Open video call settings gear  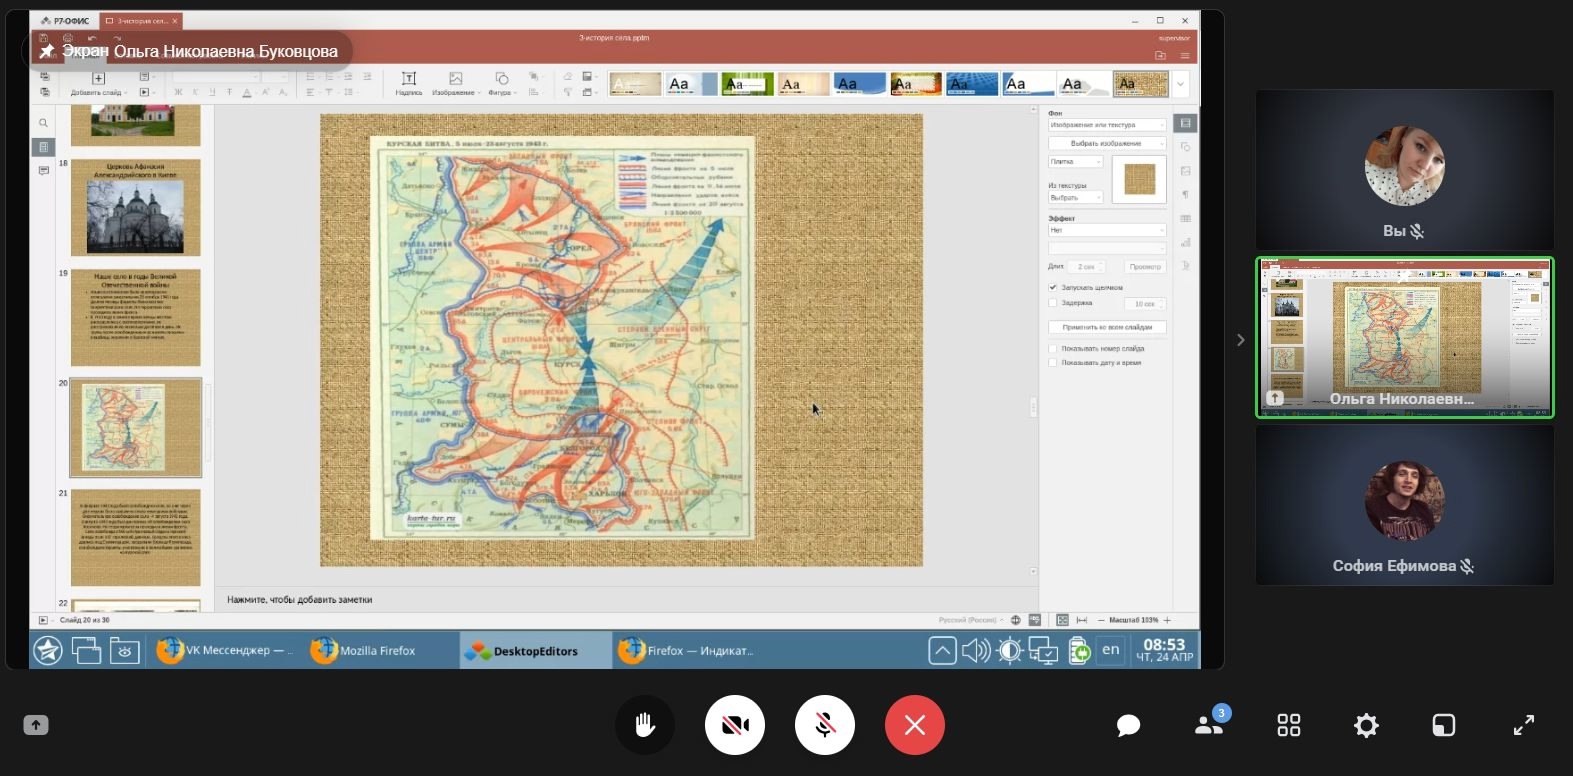1366,725
